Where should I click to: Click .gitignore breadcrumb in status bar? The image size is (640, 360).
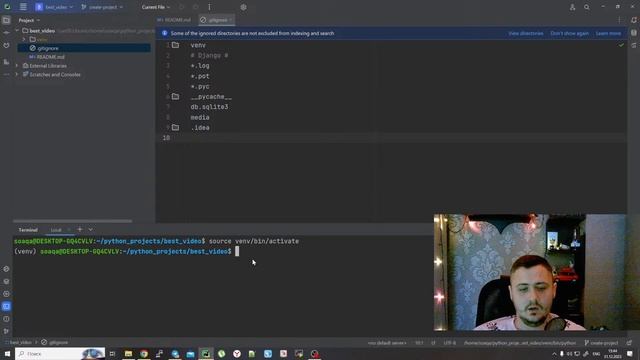click(x=55, y=342)
